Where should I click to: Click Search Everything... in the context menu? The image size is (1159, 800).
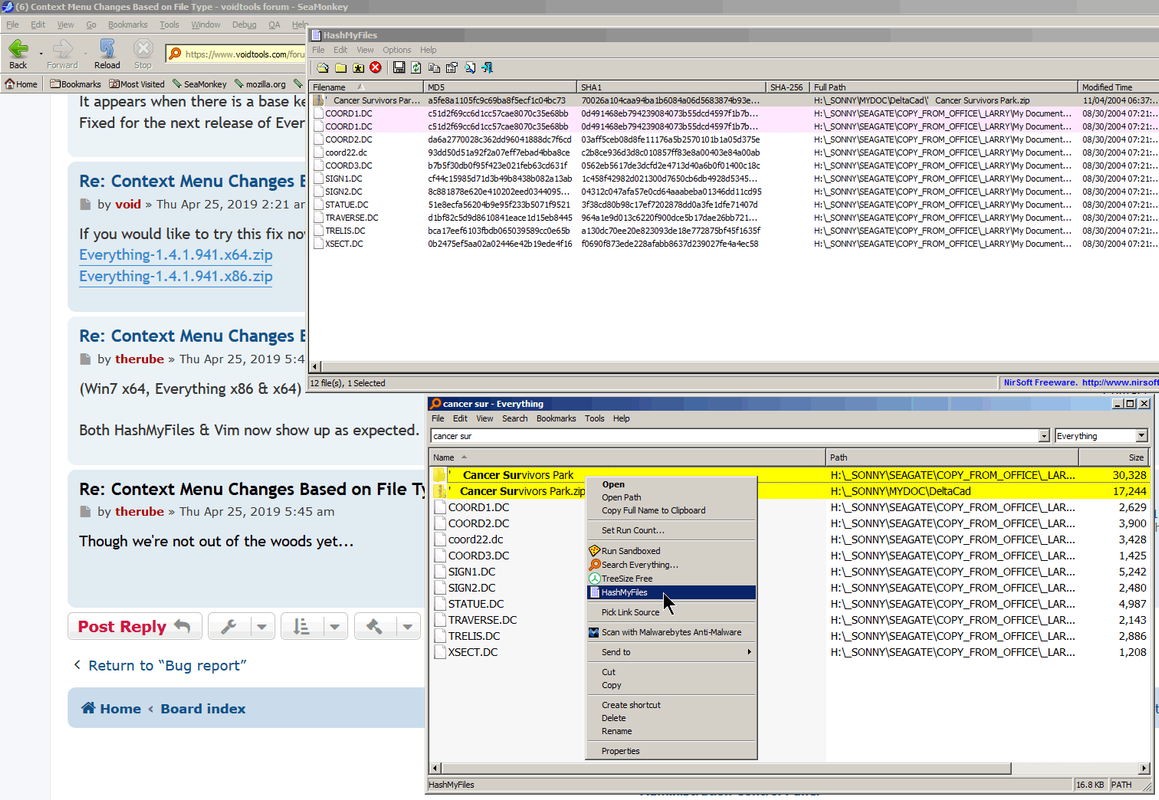click(x=671, y=565)
